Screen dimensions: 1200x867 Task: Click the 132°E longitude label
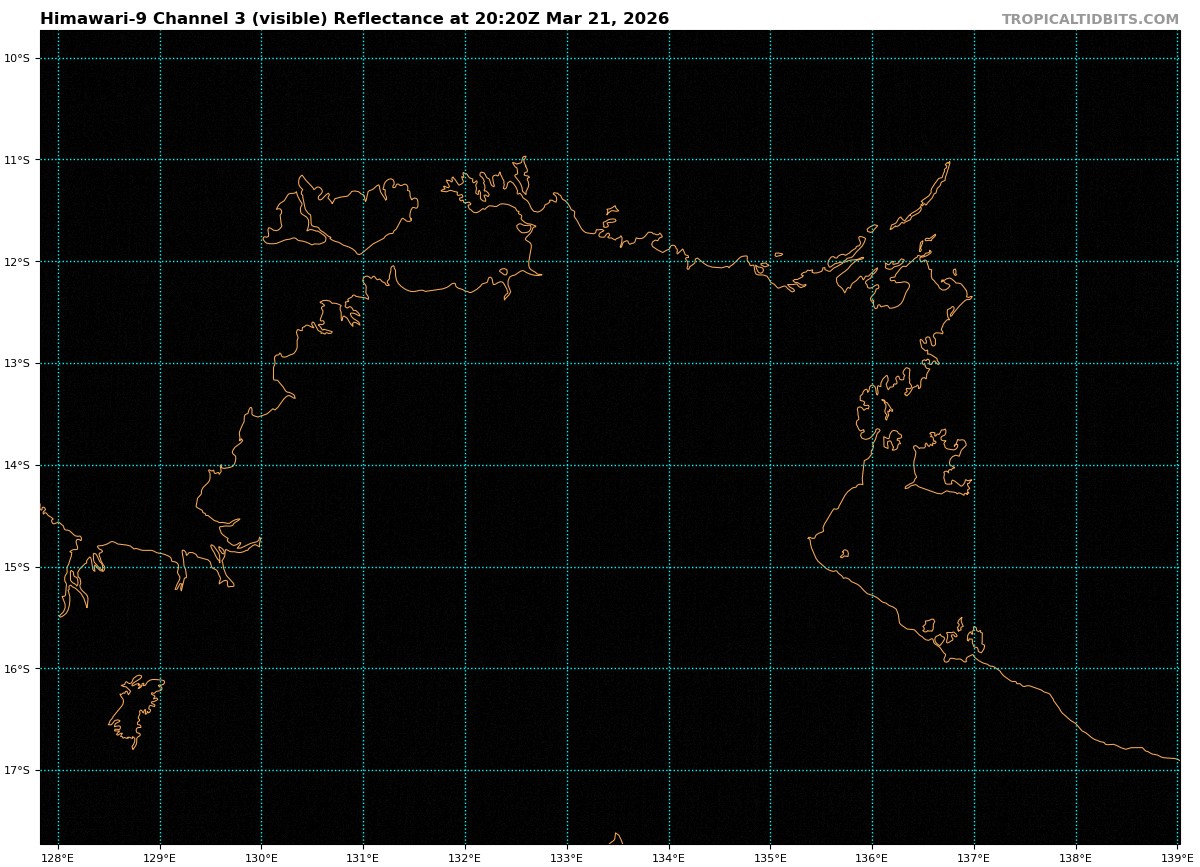click(x=465, y=858)
